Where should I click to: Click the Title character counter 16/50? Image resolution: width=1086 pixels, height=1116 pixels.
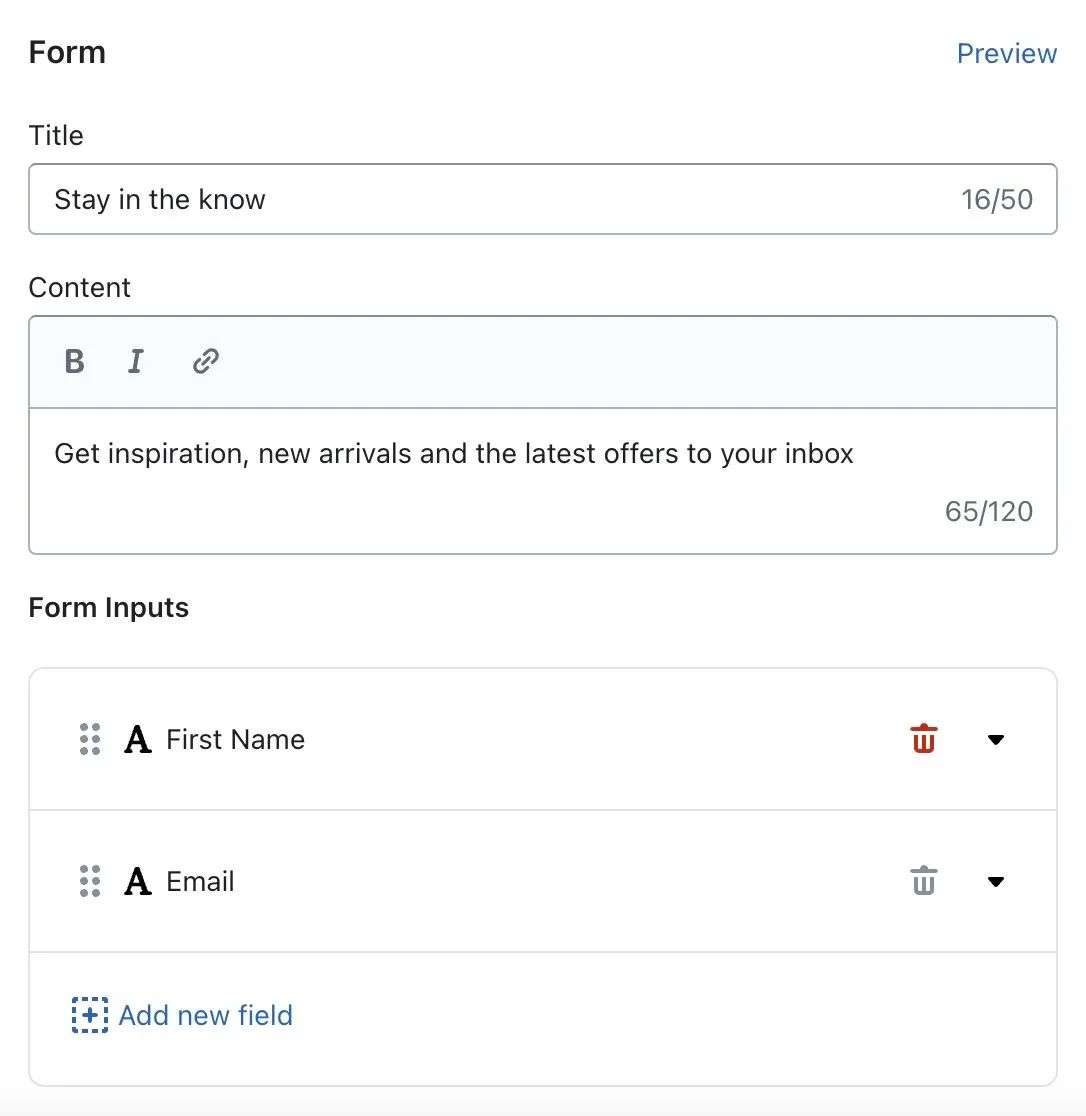point(996,199)
